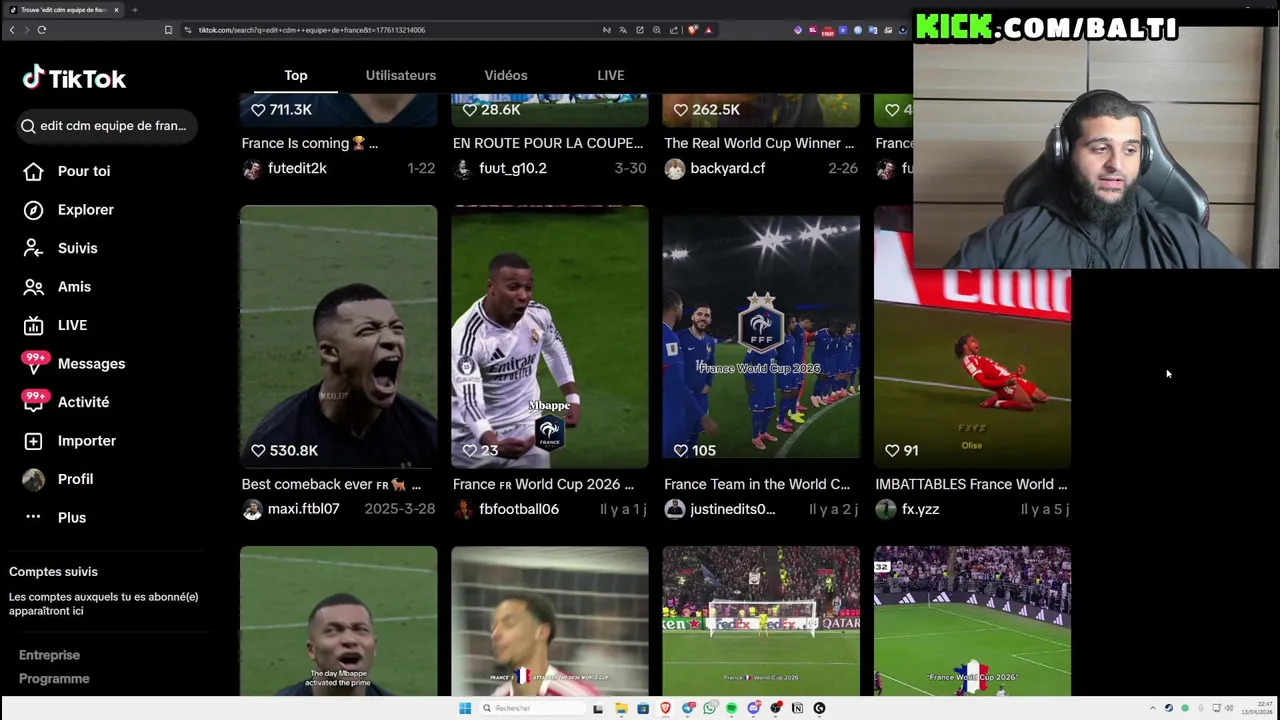Image resolution: width=1280 pixels, height=720 pixels.
Task: Click the fx.yzz avatar icon
Action: pyautogui.click(x=886, y=510)
